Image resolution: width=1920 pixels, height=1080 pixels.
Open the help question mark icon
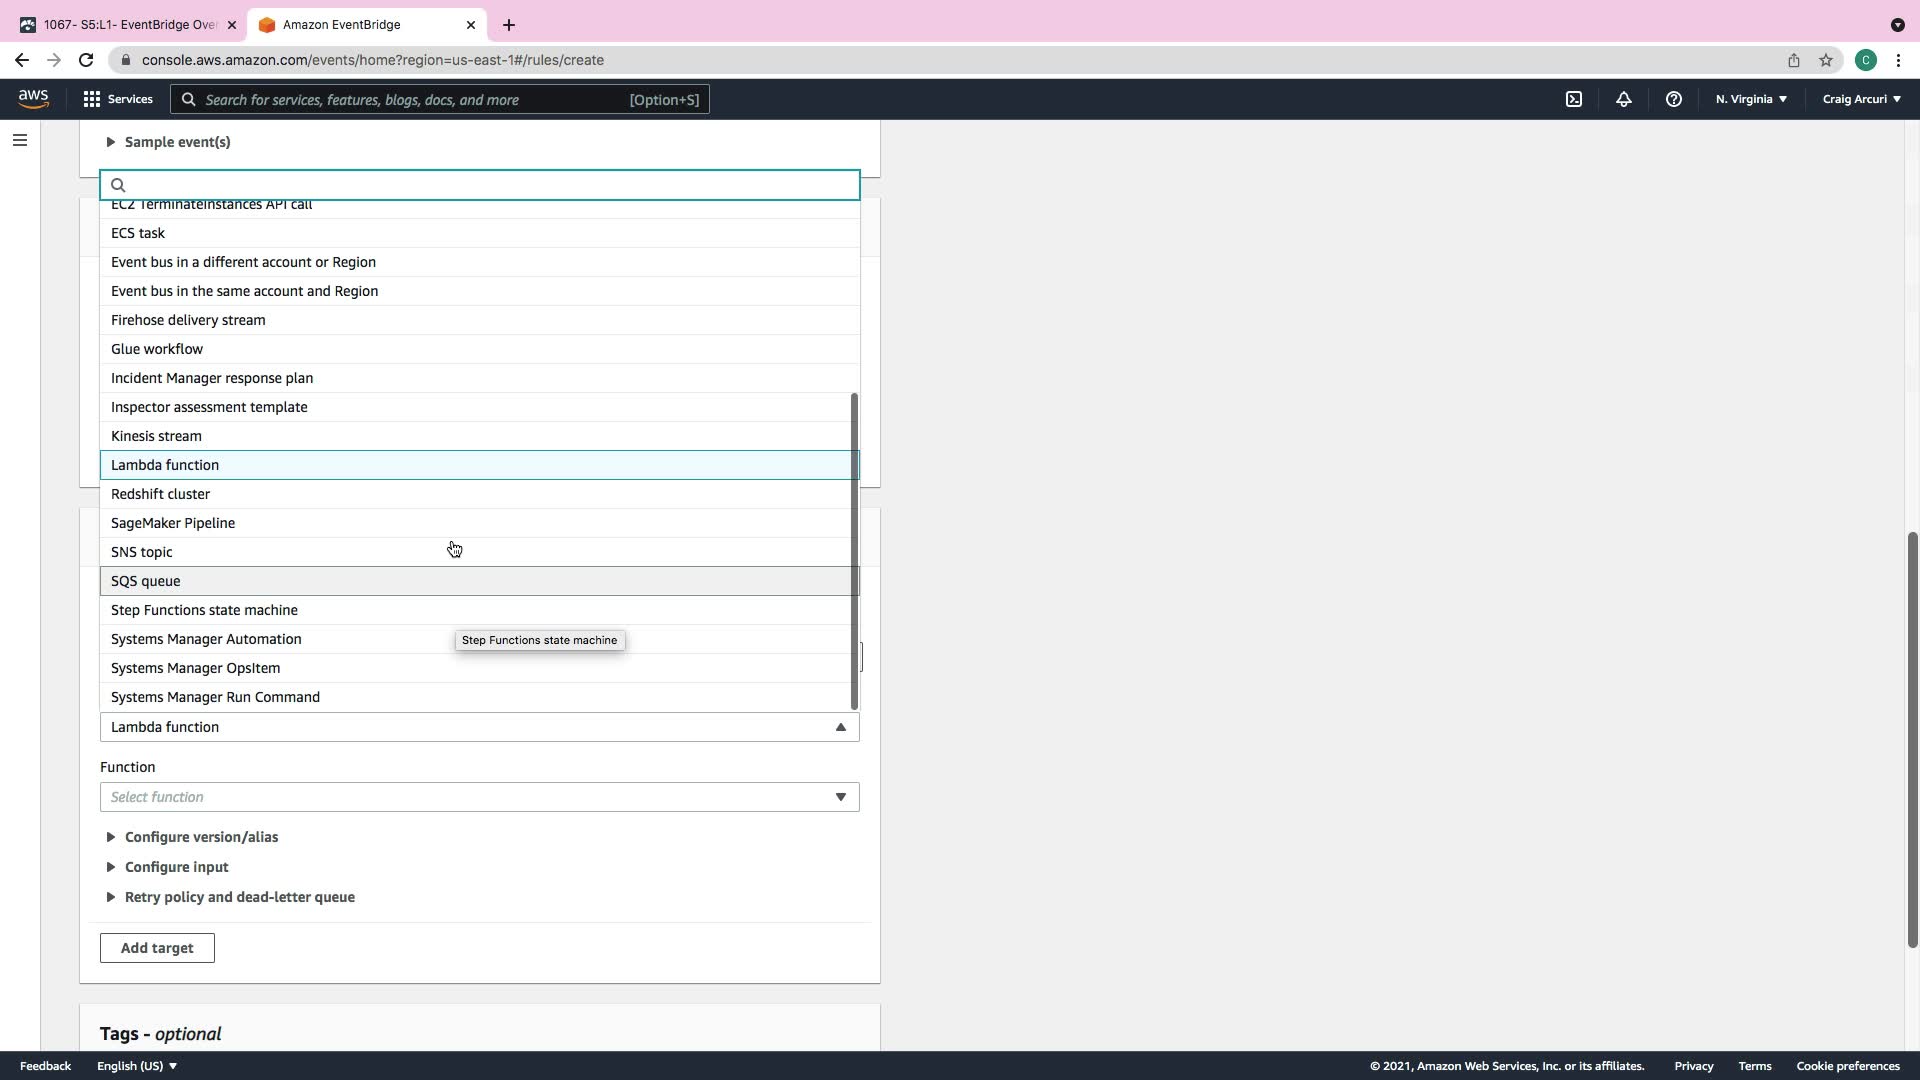pos(1673,99)
